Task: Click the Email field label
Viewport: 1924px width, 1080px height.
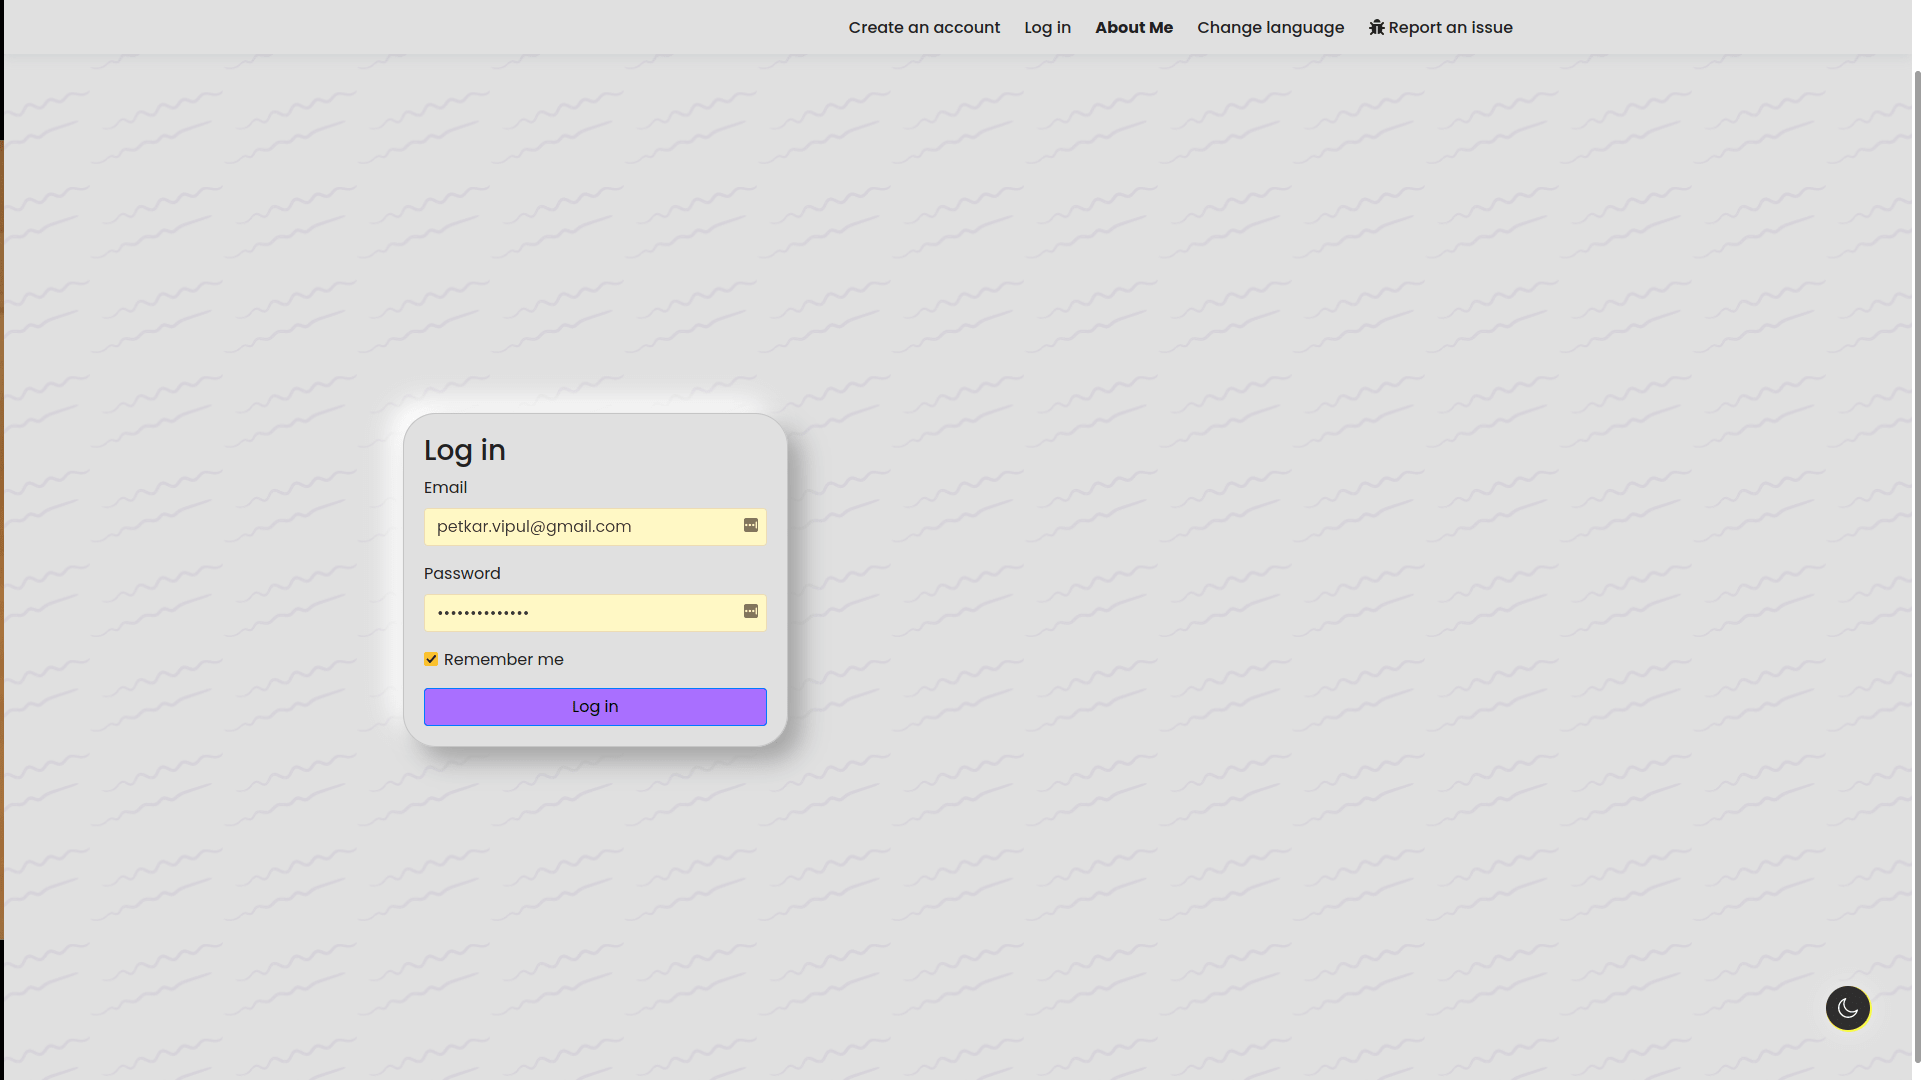Action: pyautogui.click(x=445, y=488)
